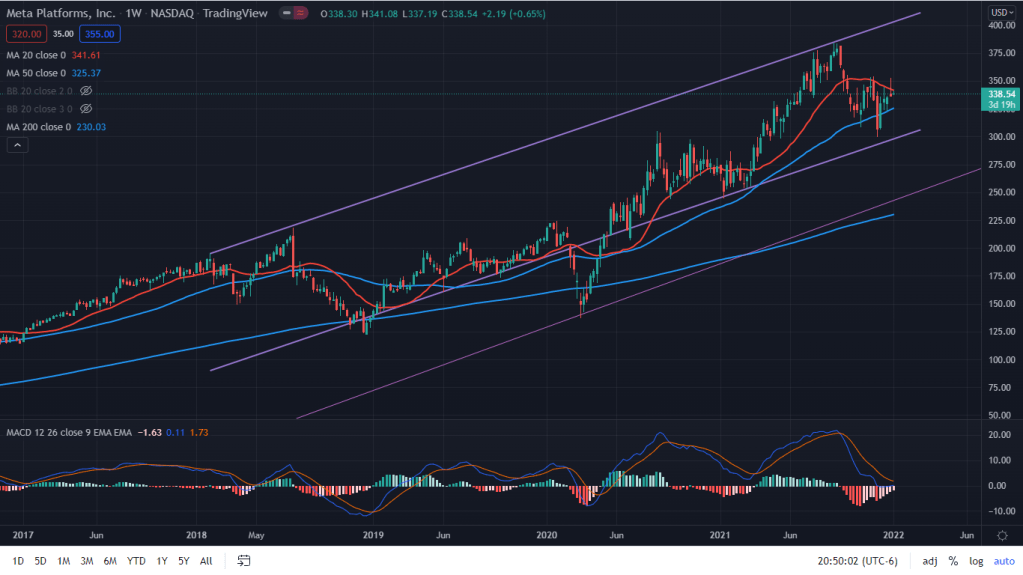1023x575 pixels.
Task: Unhide the BB 20 close 3 indicator
Action: click(x=86, y=108)
